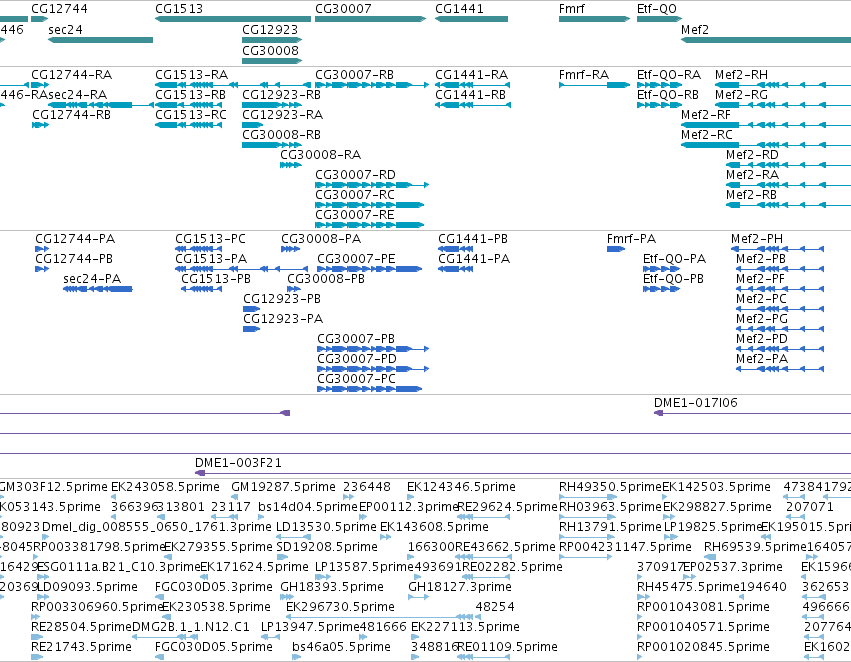Screen dimensions: 851x662
Task: Open EST RH69539.5prime
Action: (x=755, y=547)
